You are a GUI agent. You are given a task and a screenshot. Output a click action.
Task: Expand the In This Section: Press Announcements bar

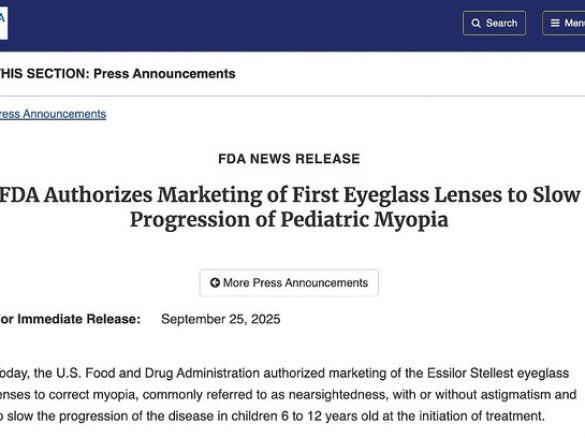(x=292, y=73)
